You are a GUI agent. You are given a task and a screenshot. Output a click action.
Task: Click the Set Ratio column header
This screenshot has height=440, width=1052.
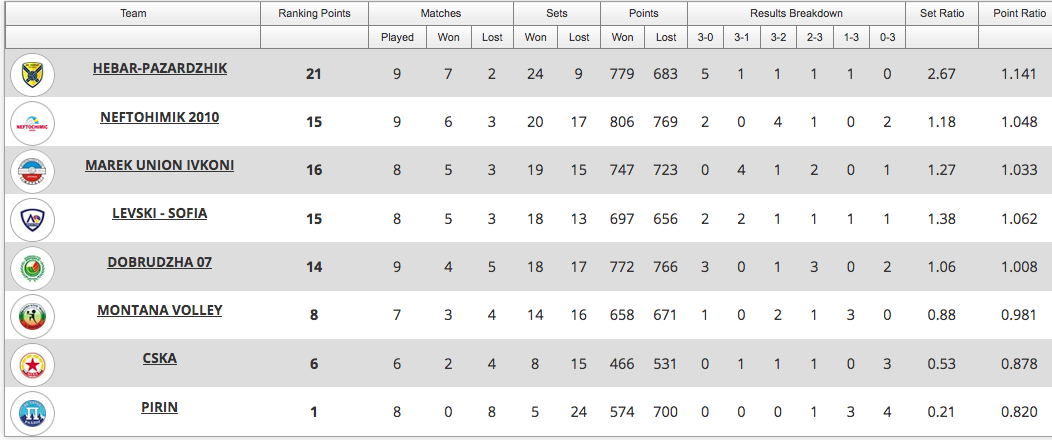[x=942, y=13]
